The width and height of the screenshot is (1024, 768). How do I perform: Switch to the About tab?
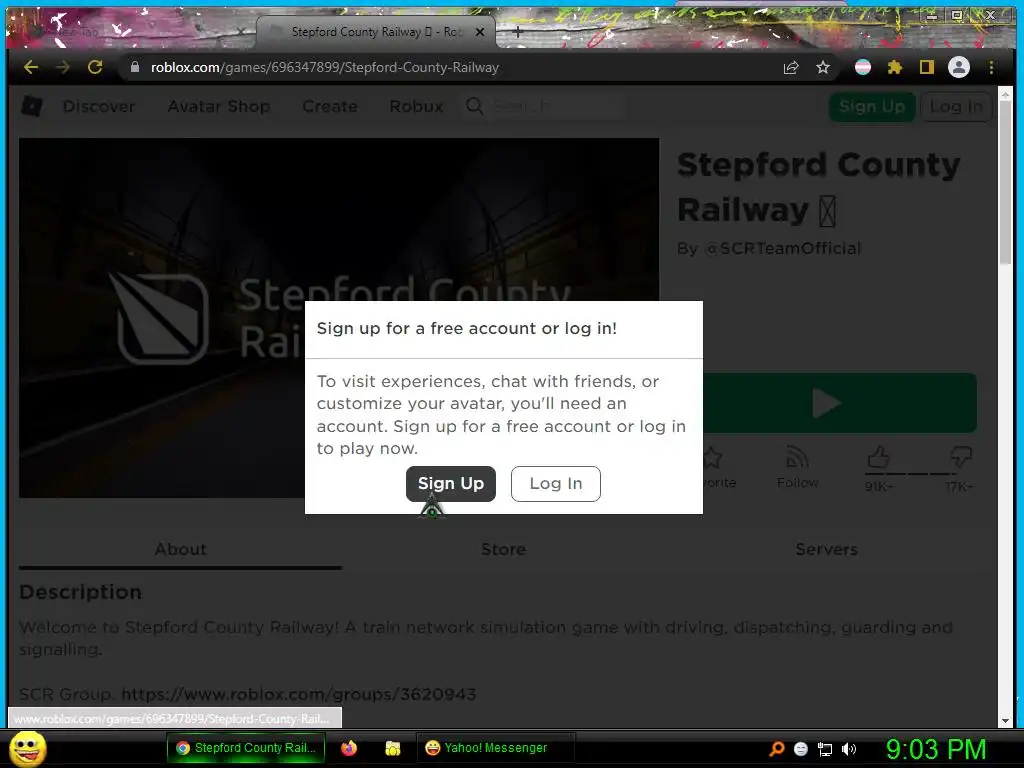click(180, 549)
